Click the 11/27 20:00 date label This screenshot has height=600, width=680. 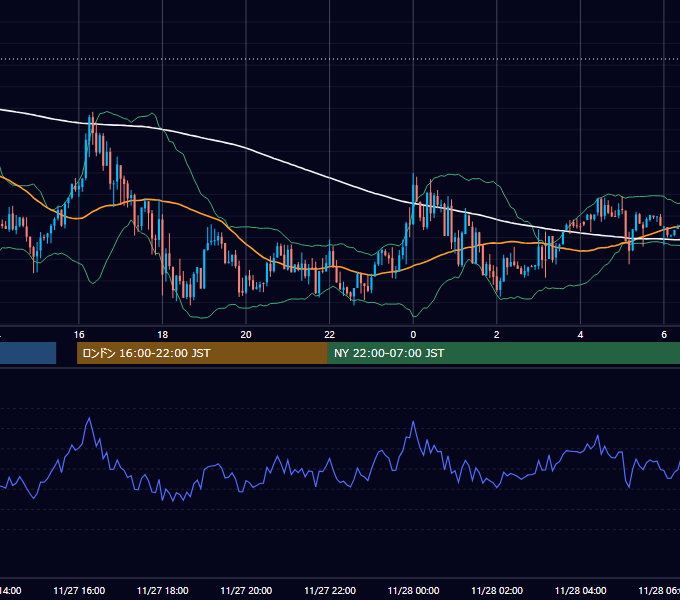pyautogui.click(x=246, y=590)
